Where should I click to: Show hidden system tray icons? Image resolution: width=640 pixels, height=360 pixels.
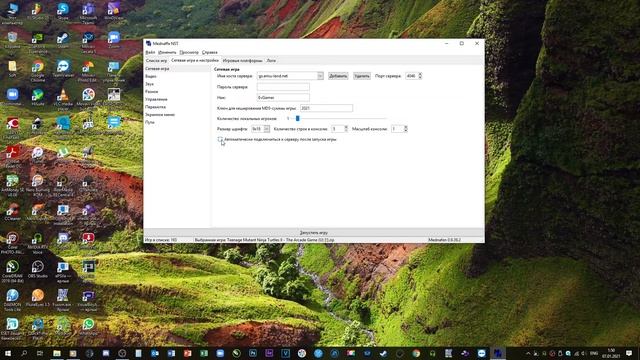[528, 353]
